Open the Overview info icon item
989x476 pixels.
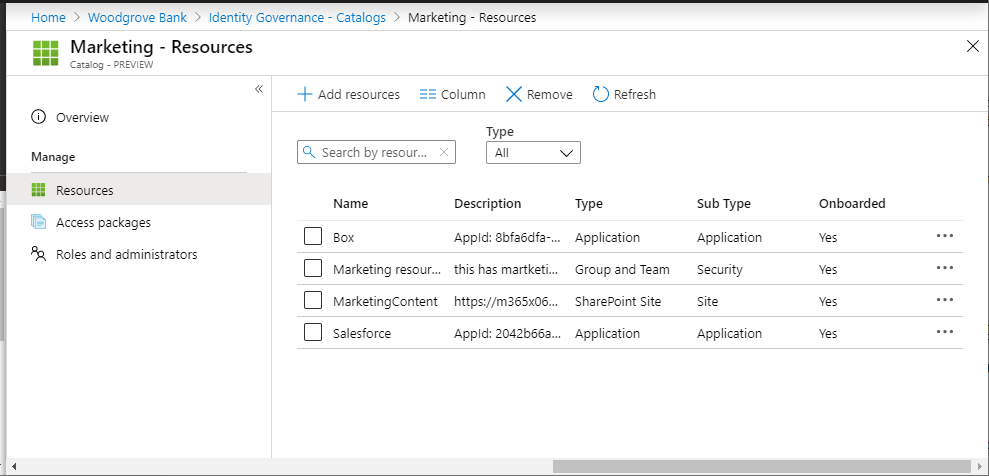(39, 118)
